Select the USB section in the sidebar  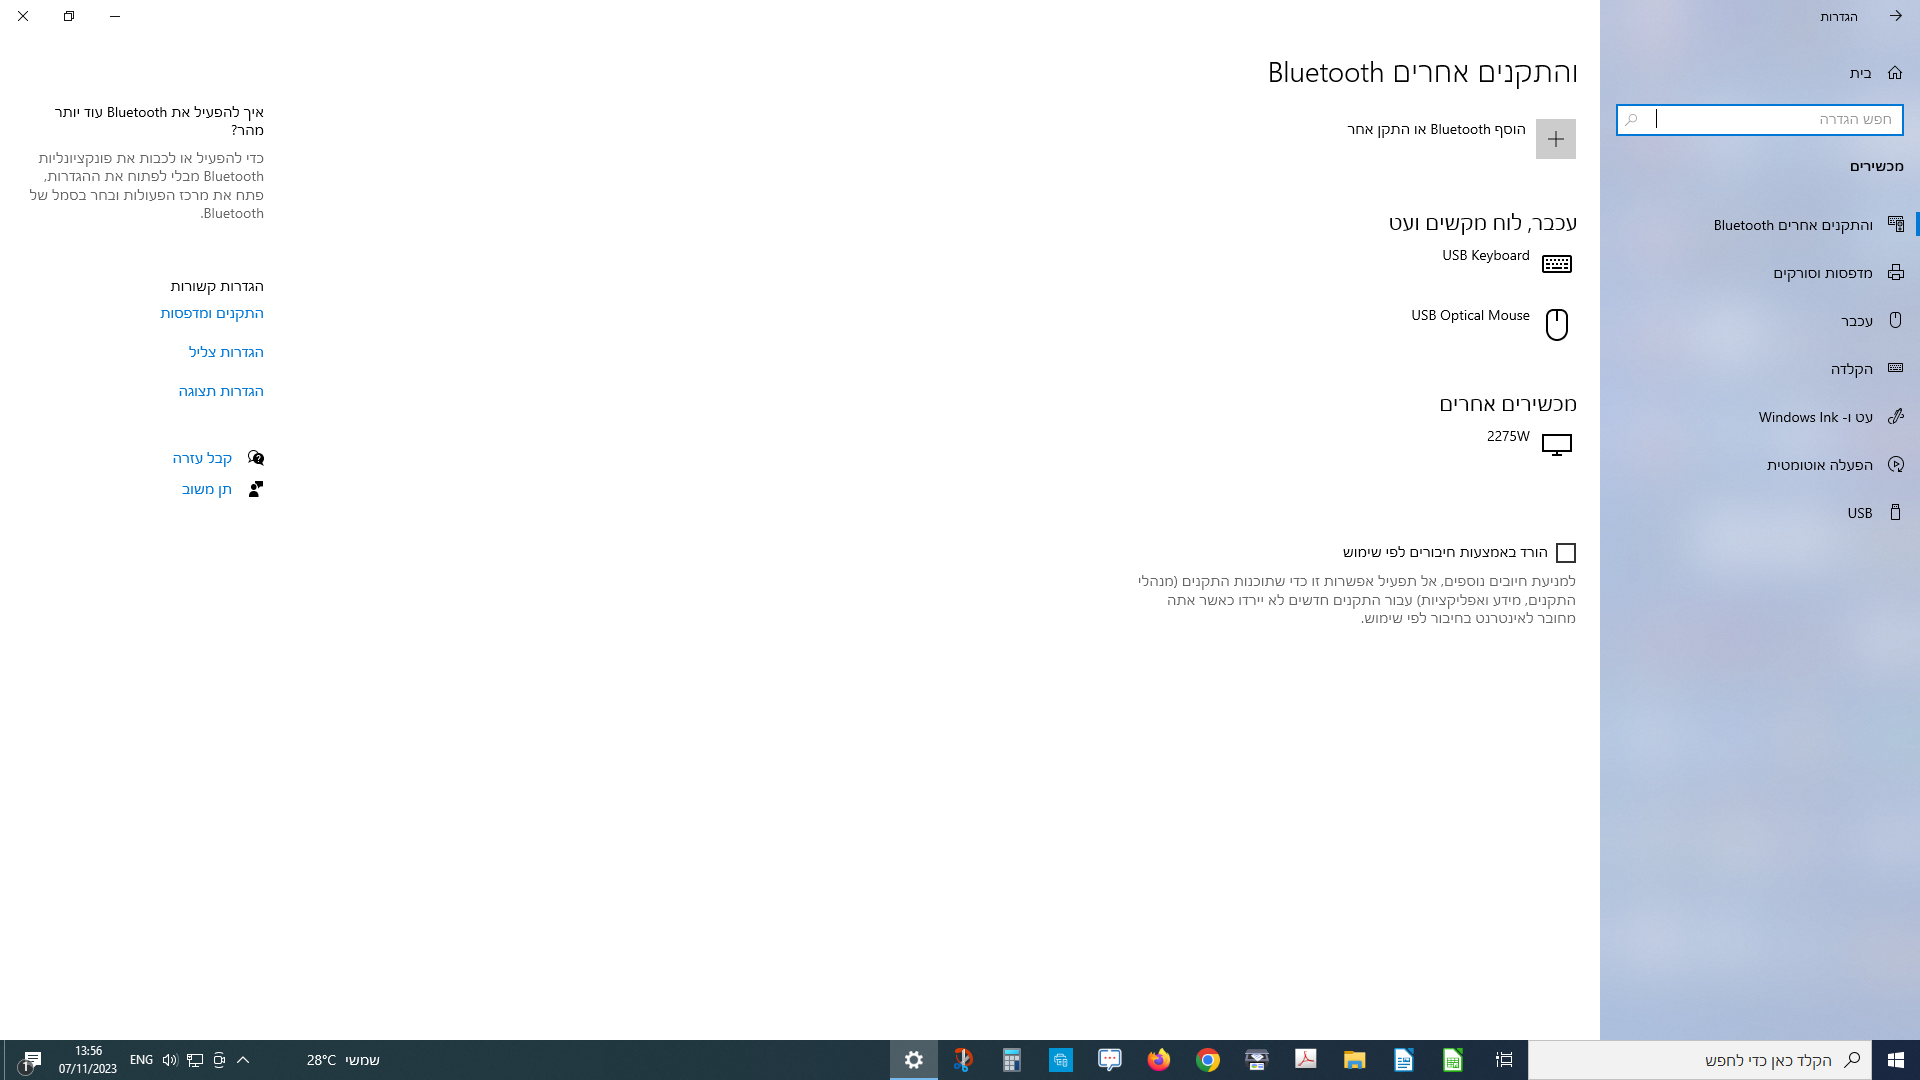tap(1860, 512)
